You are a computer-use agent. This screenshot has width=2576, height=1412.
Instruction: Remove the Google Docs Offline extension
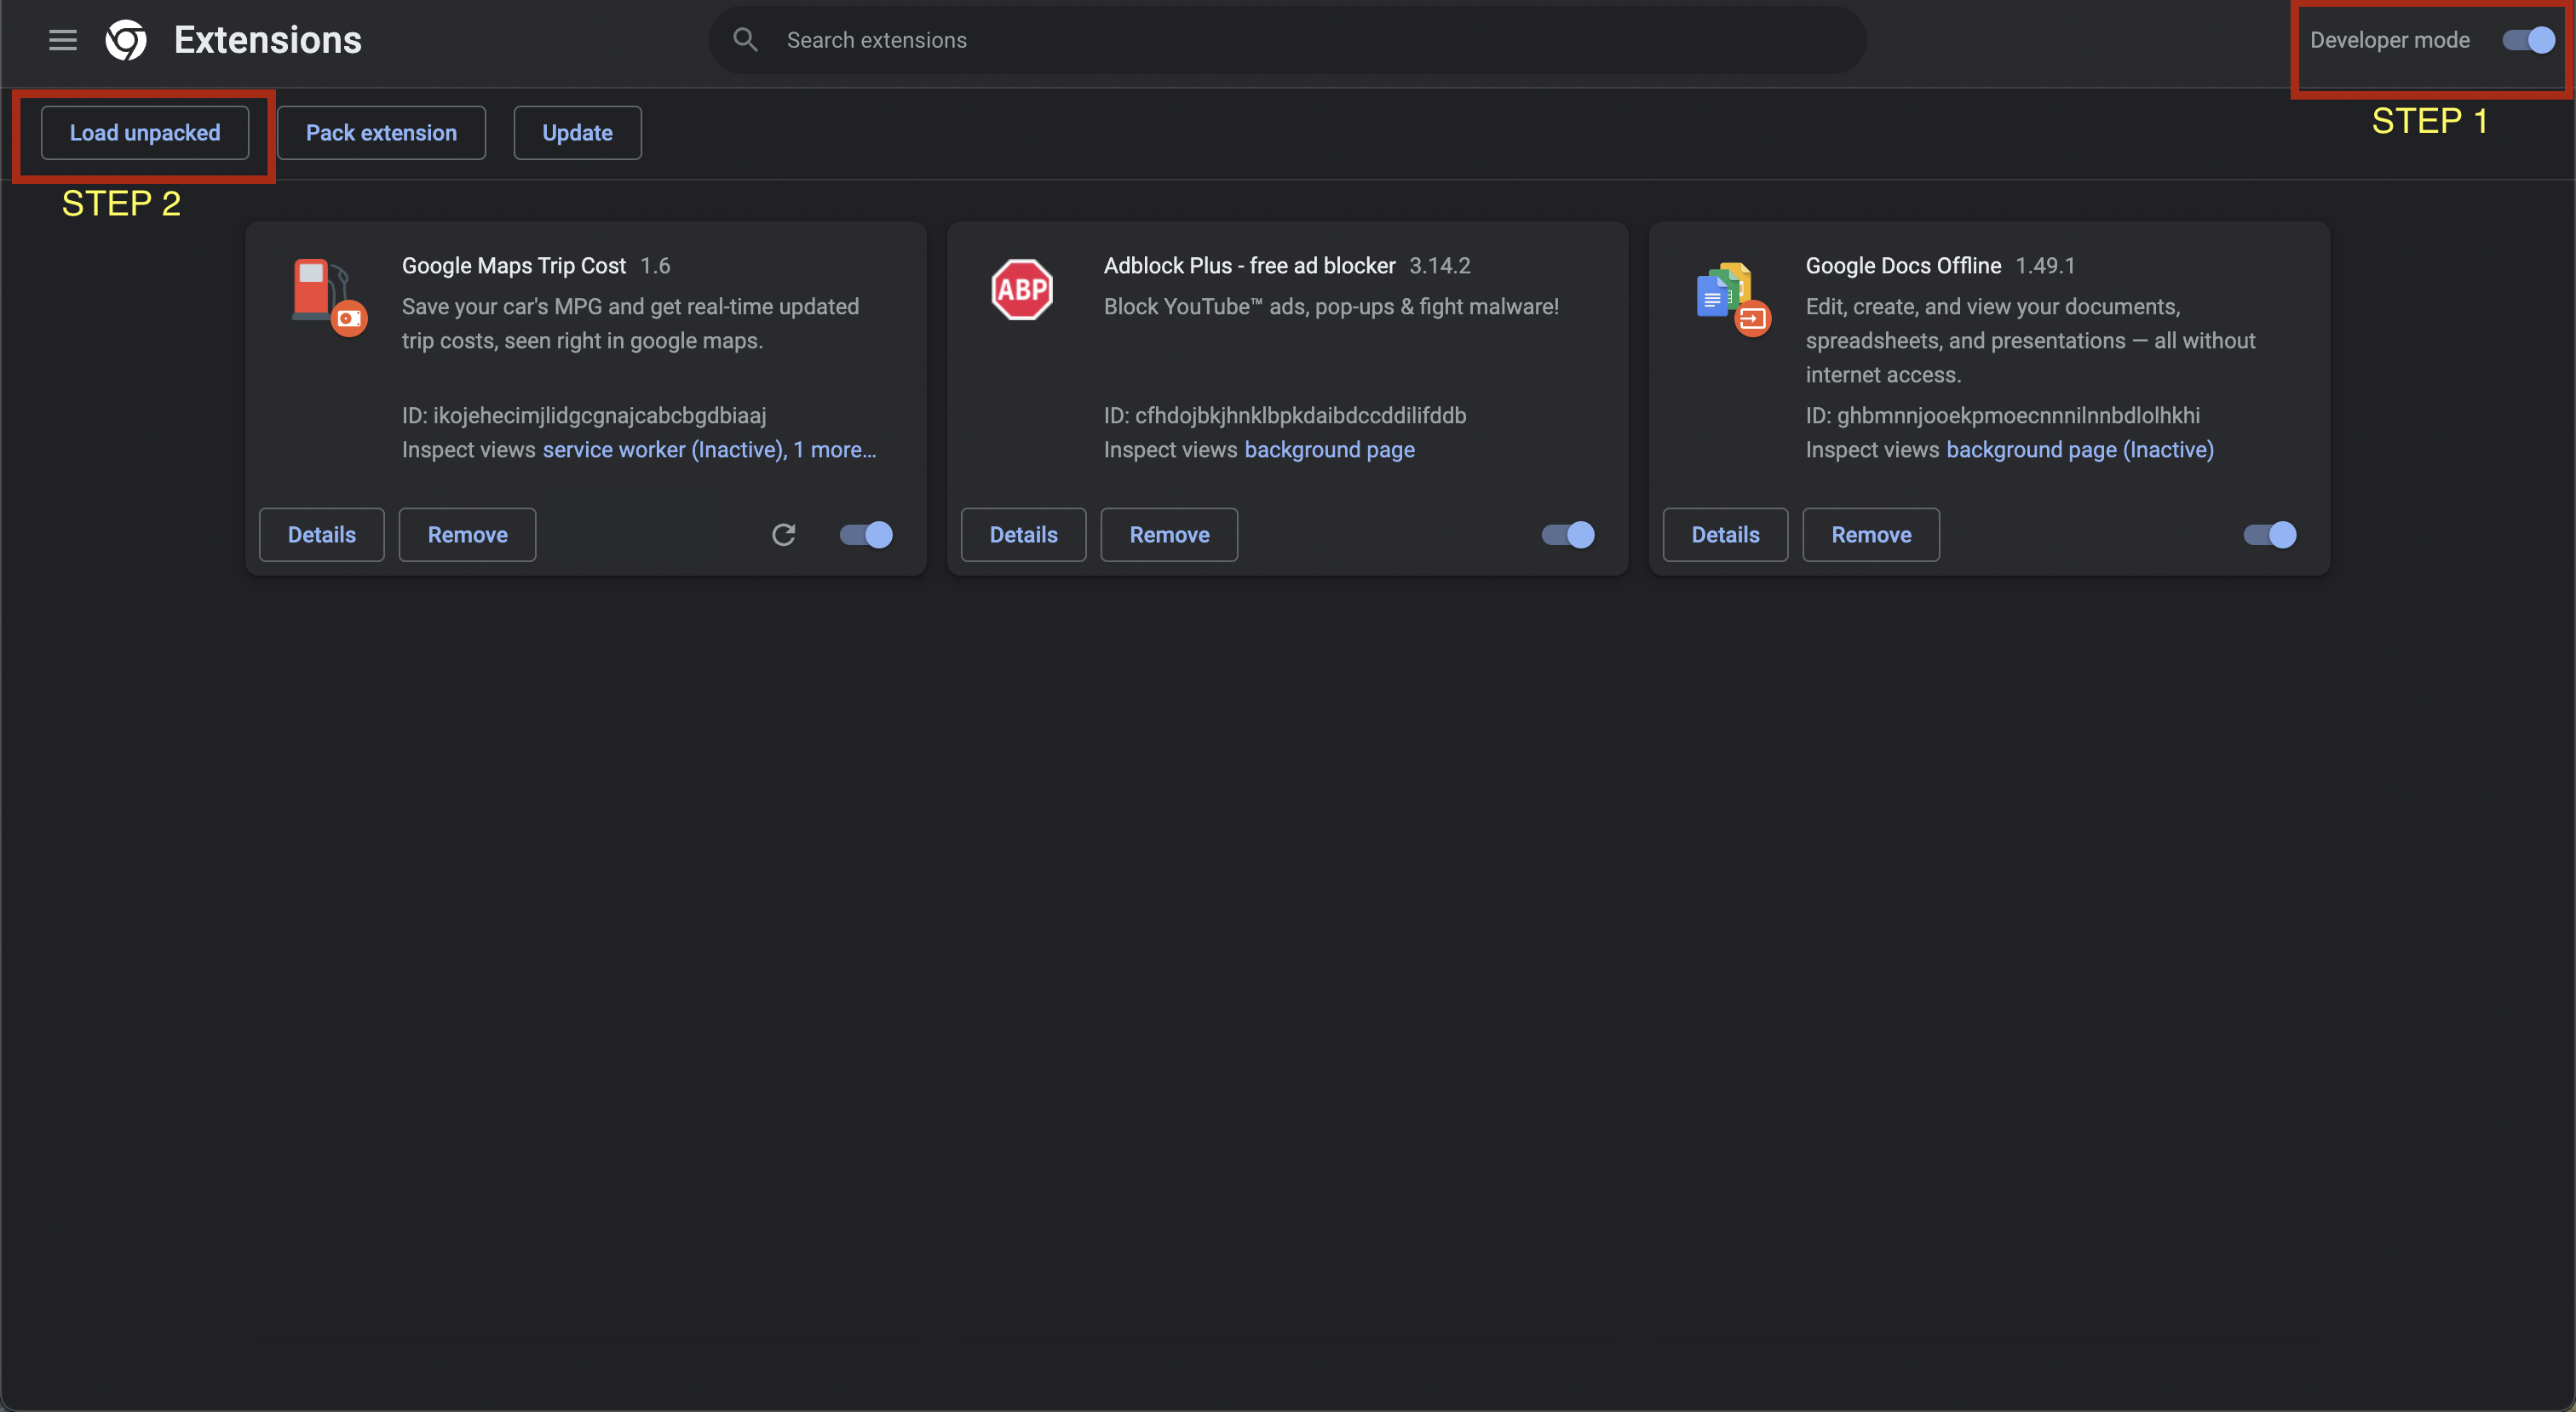[x=1870, y=535]
